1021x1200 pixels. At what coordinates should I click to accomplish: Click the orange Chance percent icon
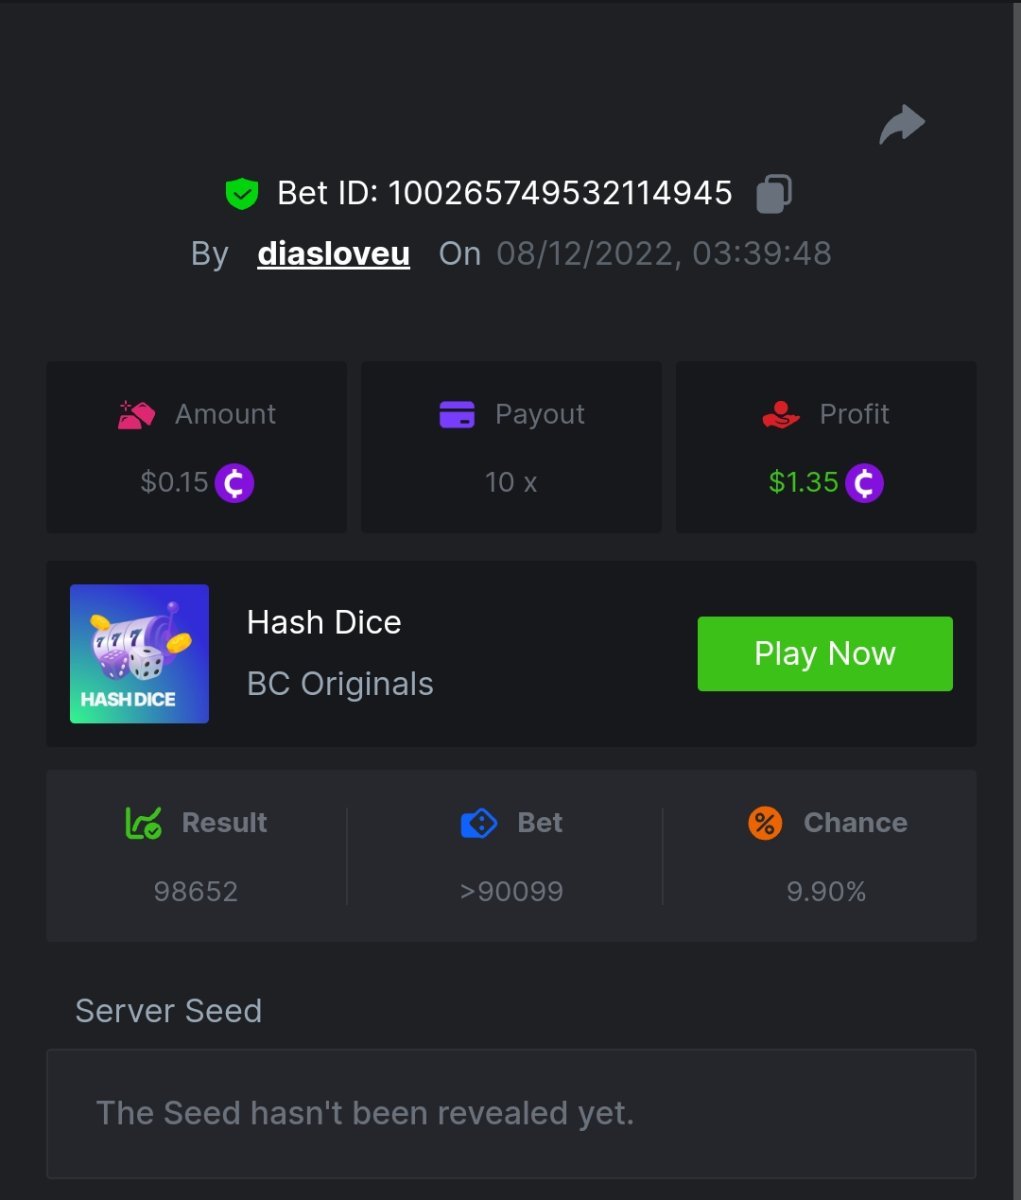[x=765, y=823]
